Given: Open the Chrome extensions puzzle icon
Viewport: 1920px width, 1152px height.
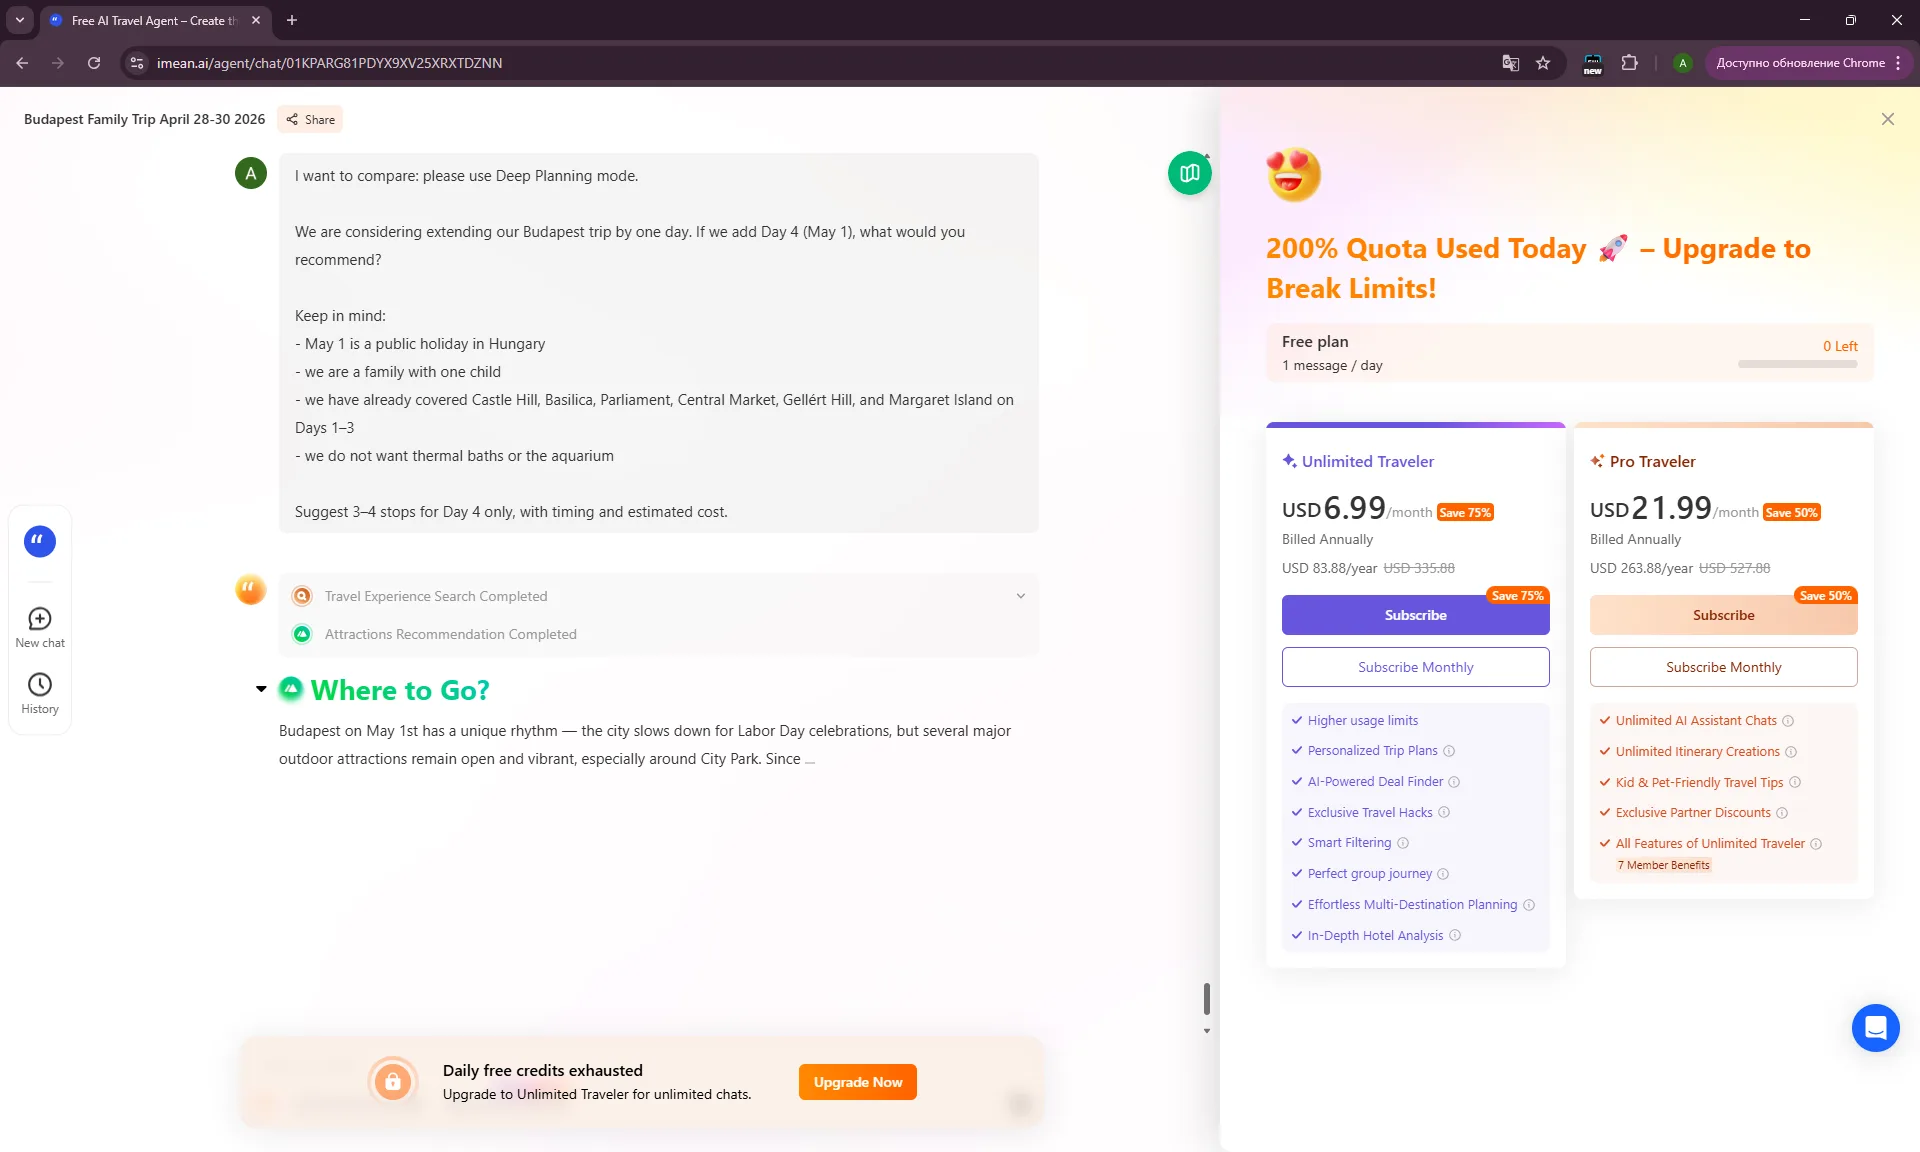Looking at the screenshot, I should [1629, 62].
